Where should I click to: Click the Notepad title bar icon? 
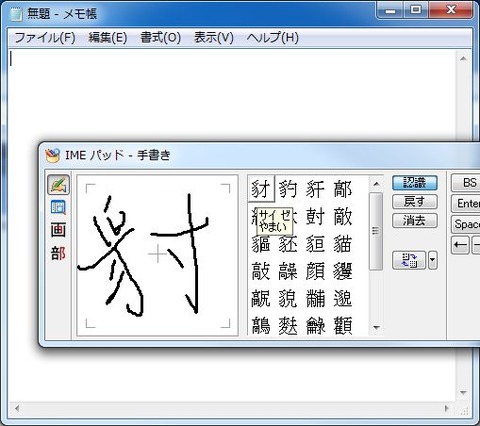(x=16, y=14)
